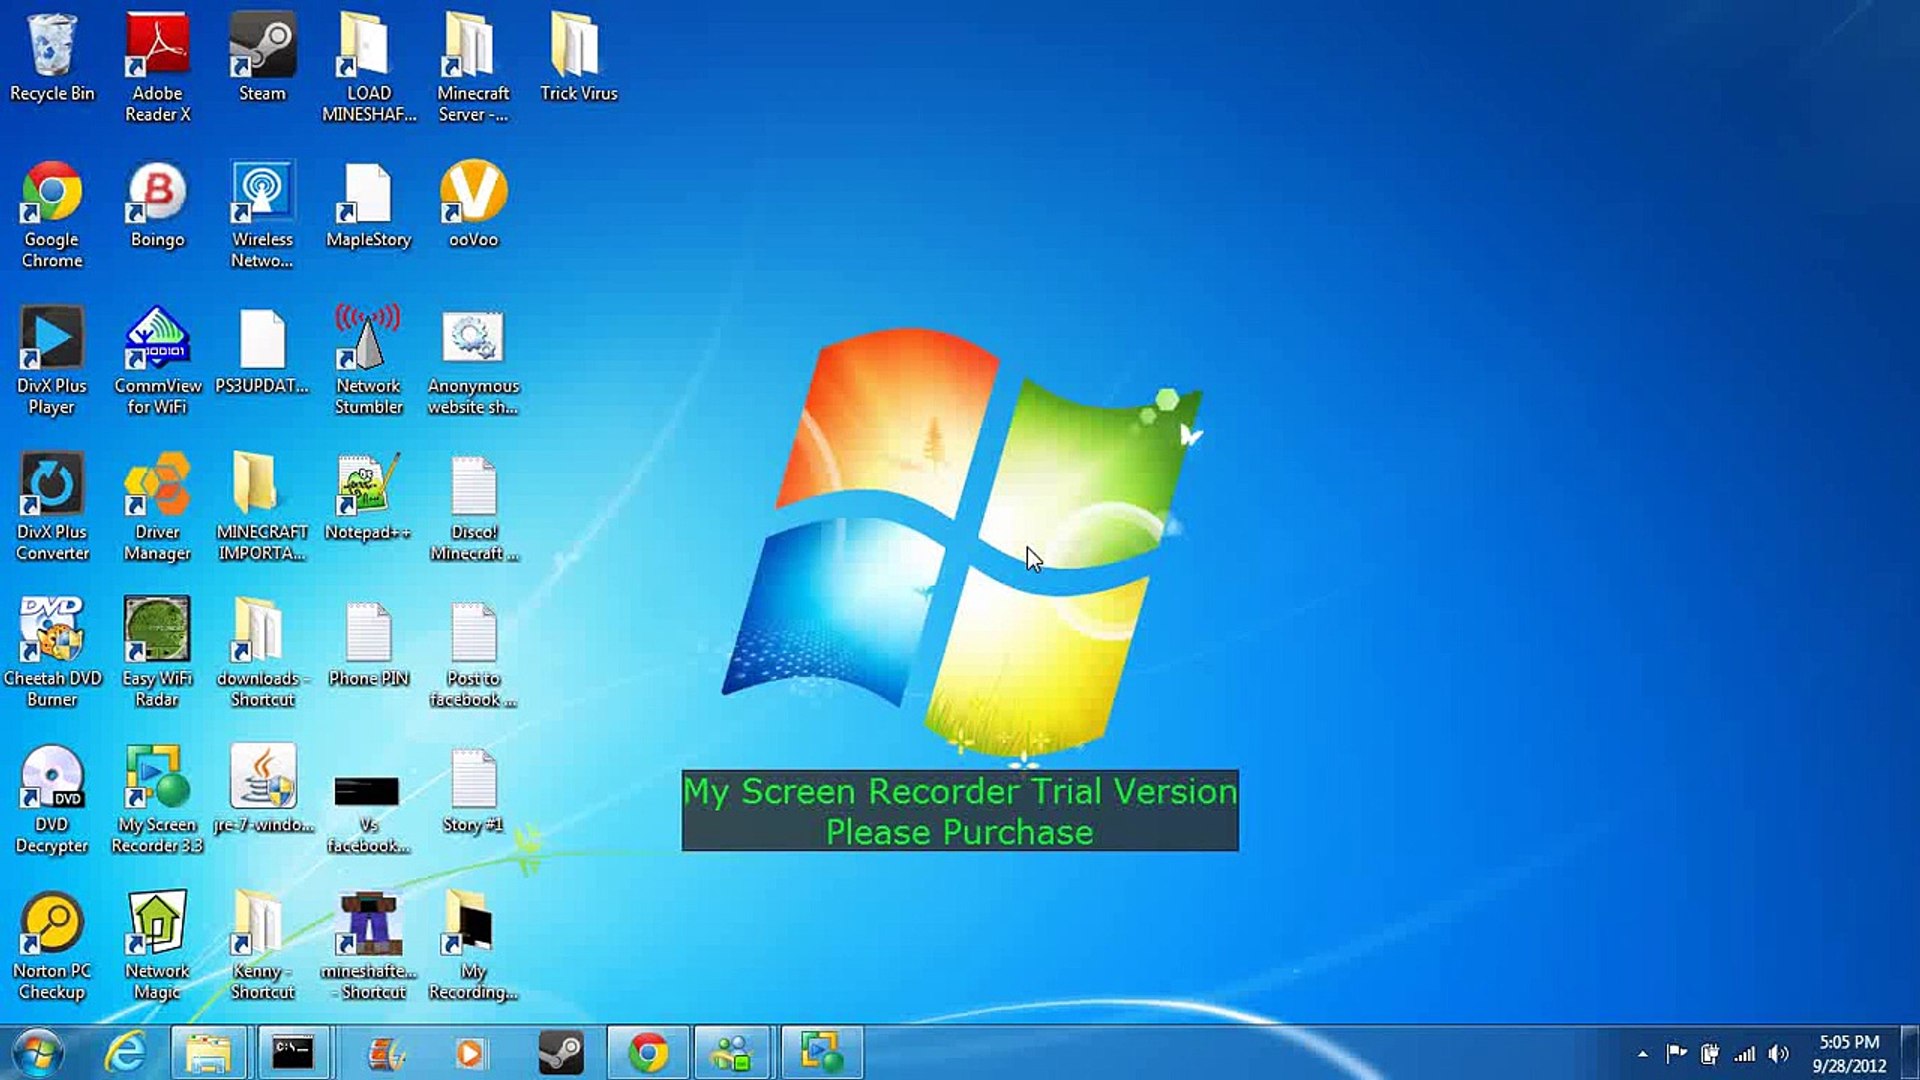1920x1080 pixels.
Task: Expand the hidden system tray icons
Action: click(1642, 1054)
